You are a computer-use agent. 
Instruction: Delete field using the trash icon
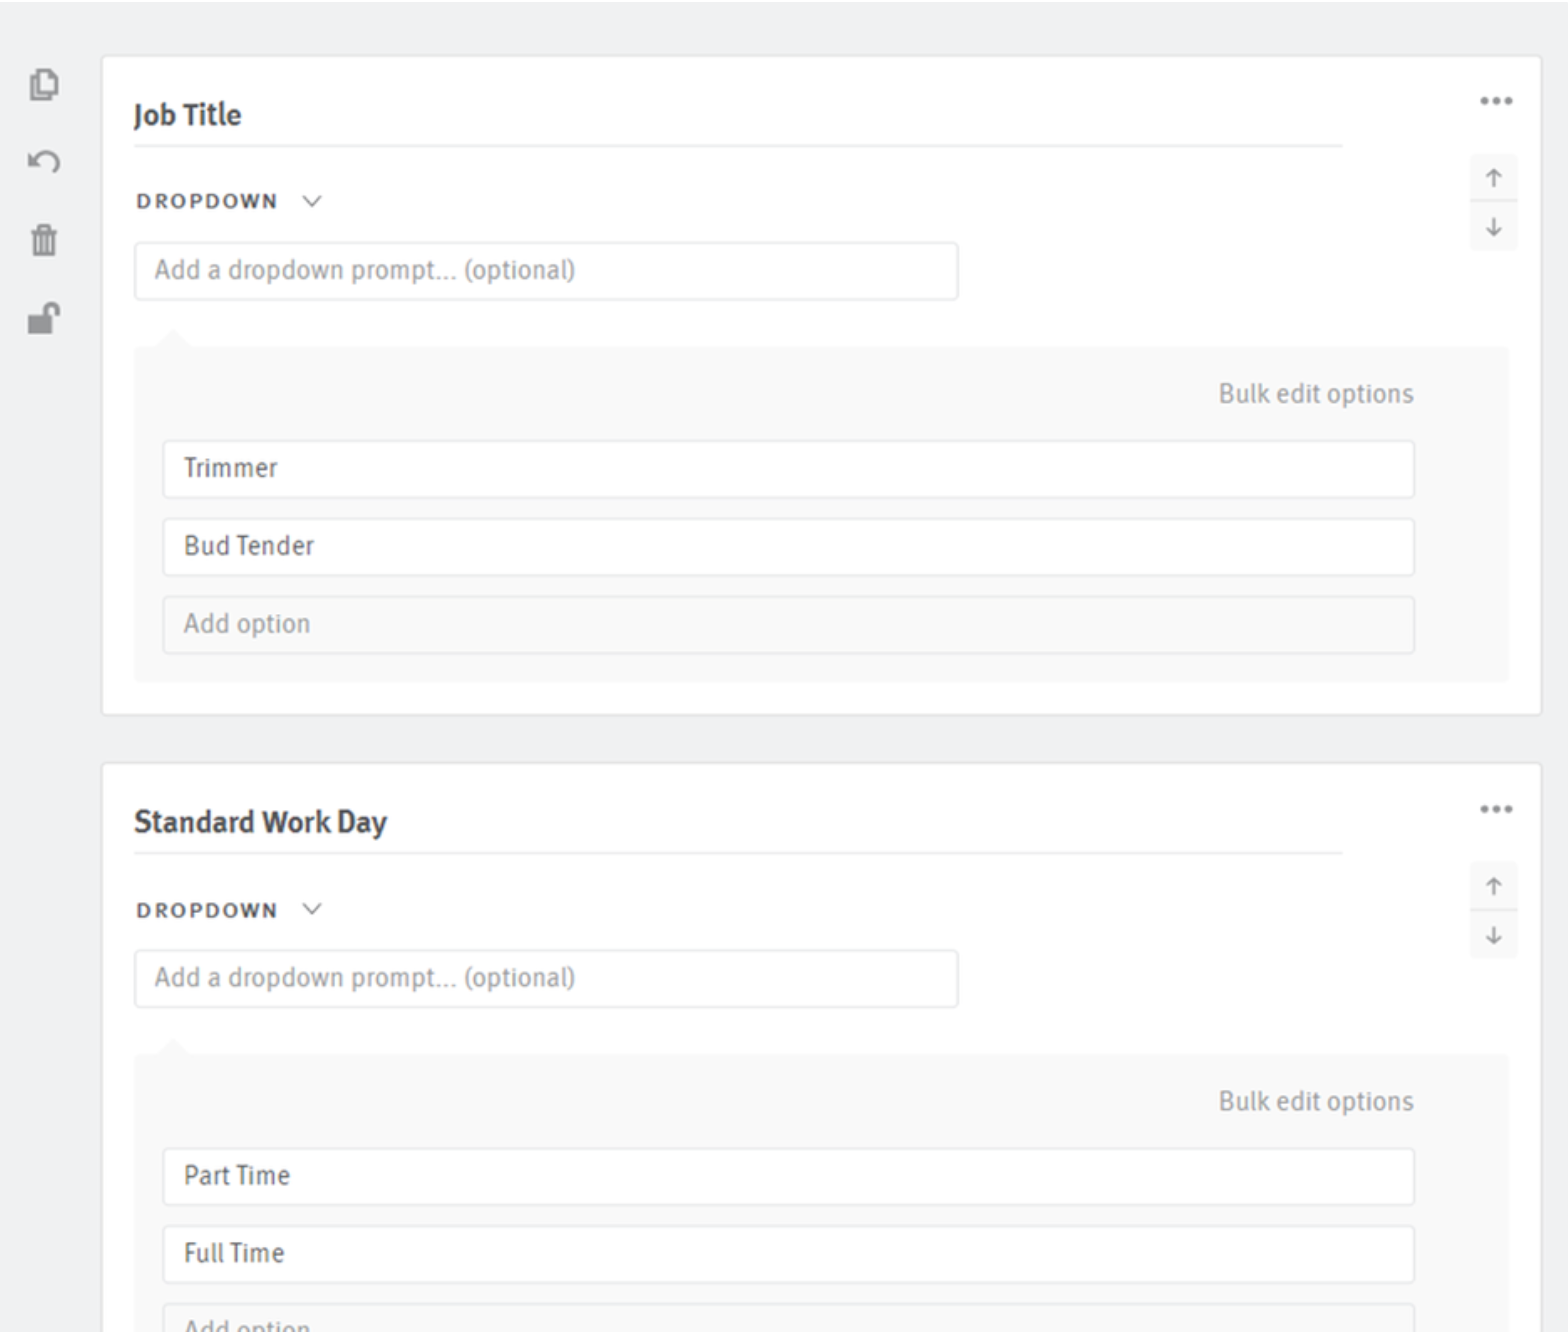pyautogui.click(x=44, y=240)
